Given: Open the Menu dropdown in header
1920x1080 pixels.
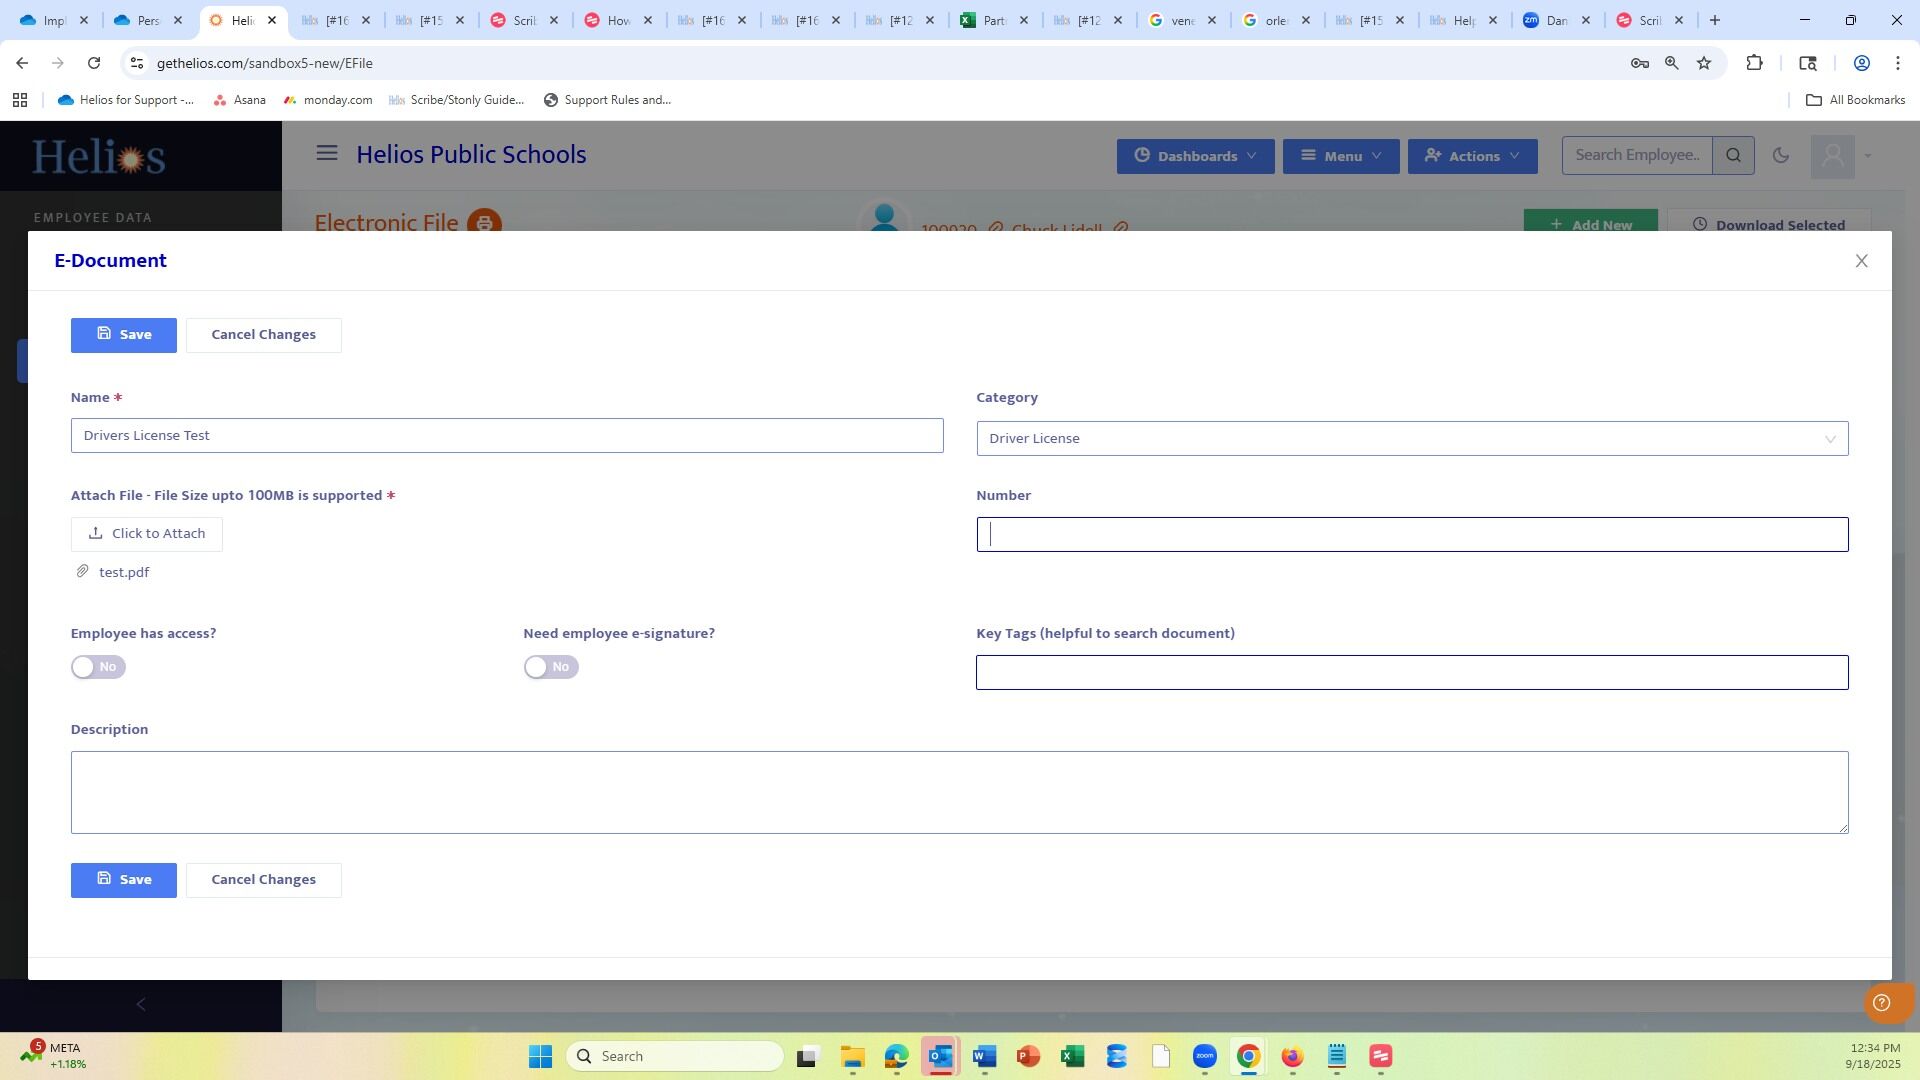Looking at the screenshot, I should point(1340,156).
